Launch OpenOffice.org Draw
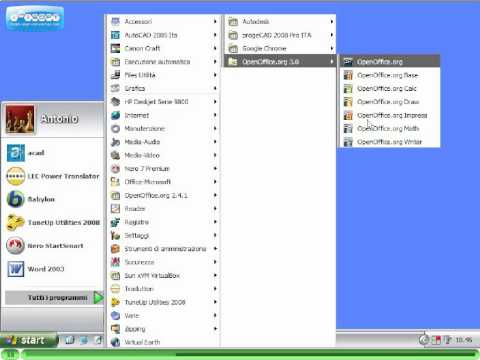This screenshot has width=480, height=360. 390,102
